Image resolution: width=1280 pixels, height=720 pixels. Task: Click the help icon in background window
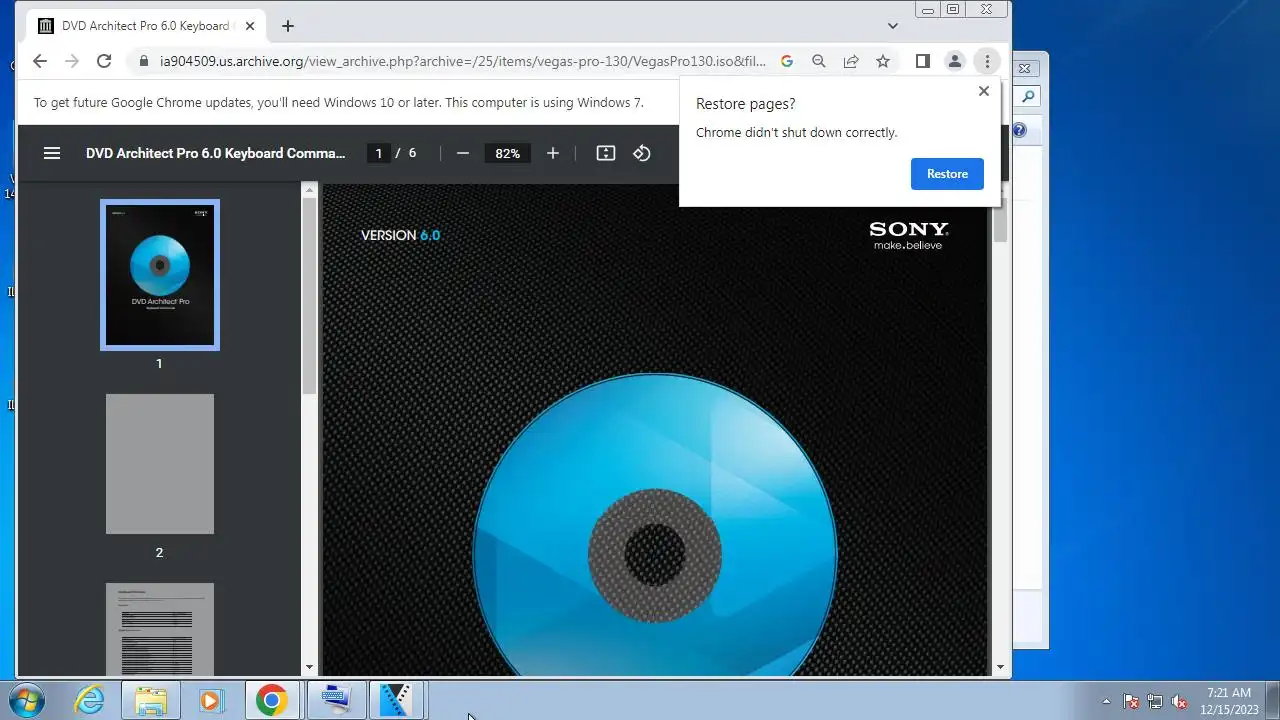click(x=1019, y=130)
